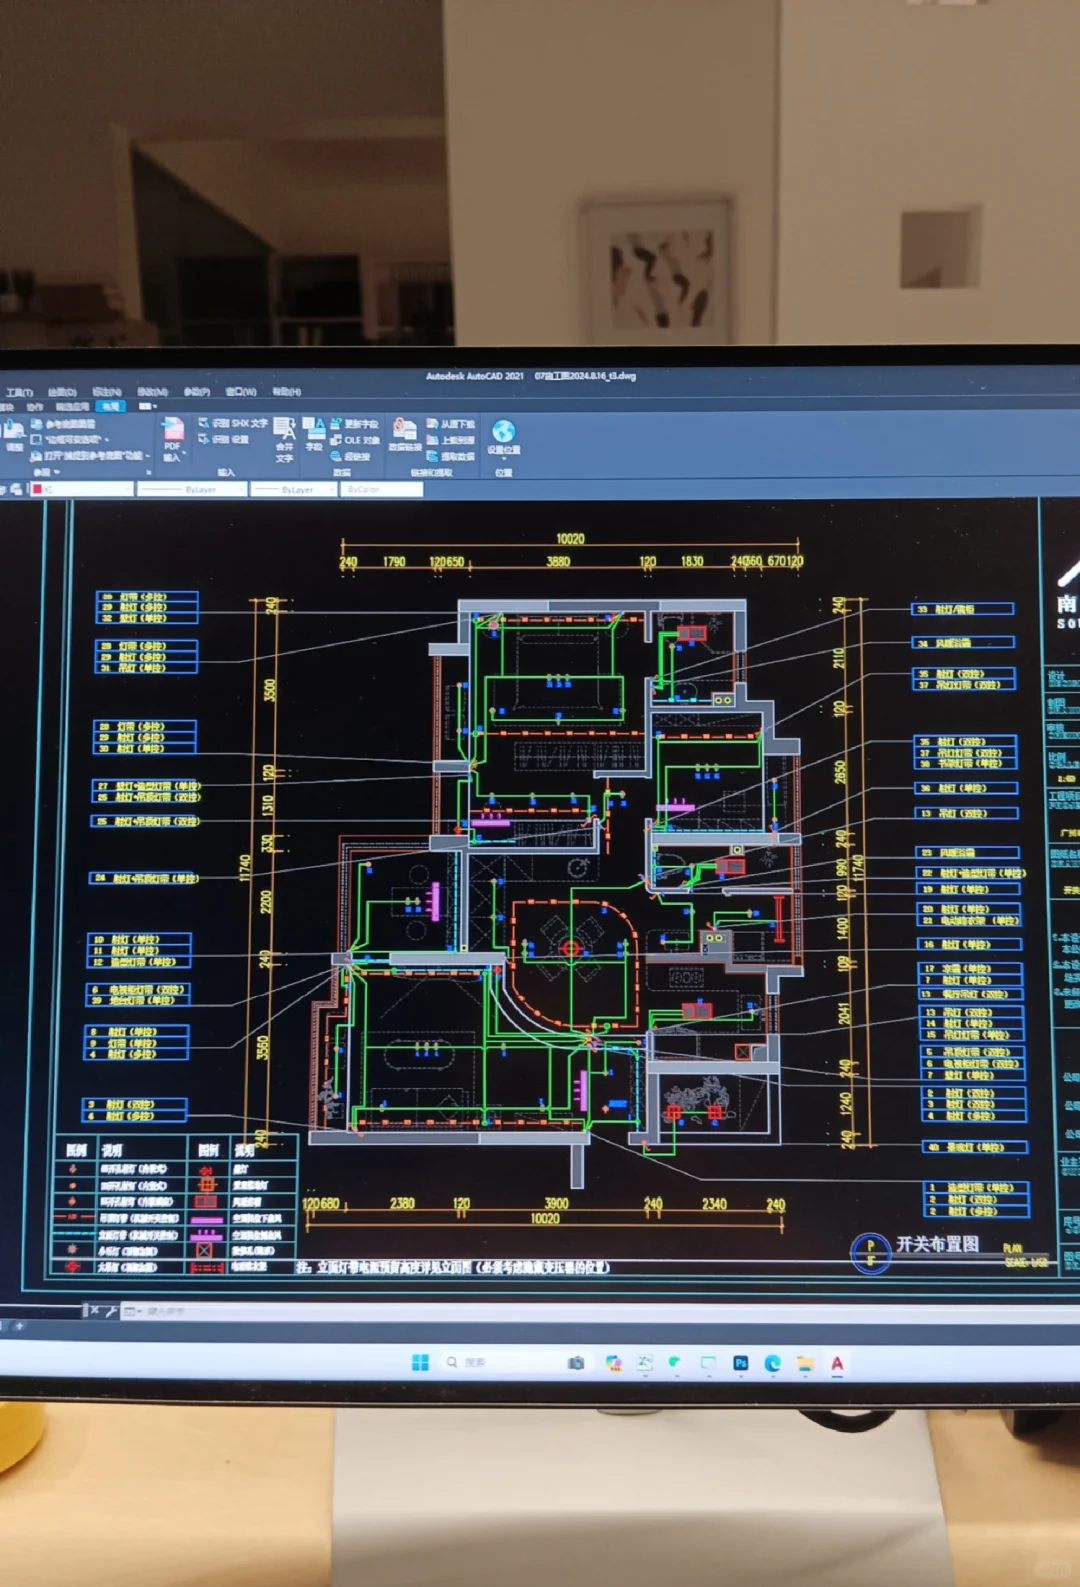1080x1587 pixels.
Task: Click the Combine Text tool
Action: pos(284,440)
